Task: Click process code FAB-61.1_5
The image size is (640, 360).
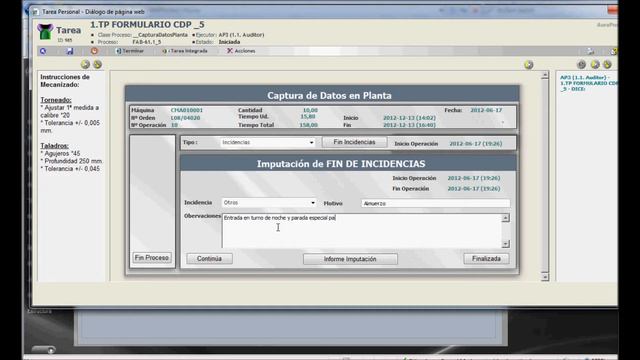Action: tap(147, 42)
